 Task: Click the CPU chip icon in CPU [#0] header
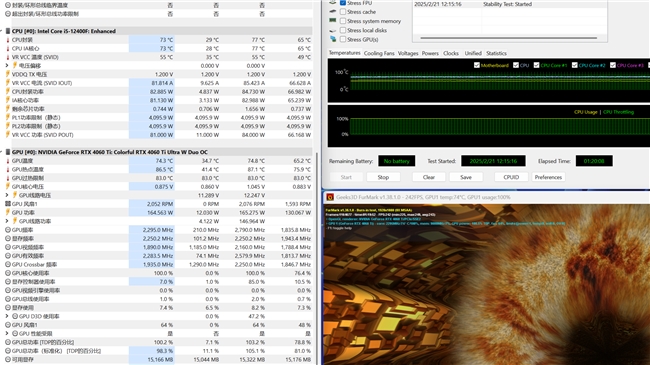click(7, 31)
